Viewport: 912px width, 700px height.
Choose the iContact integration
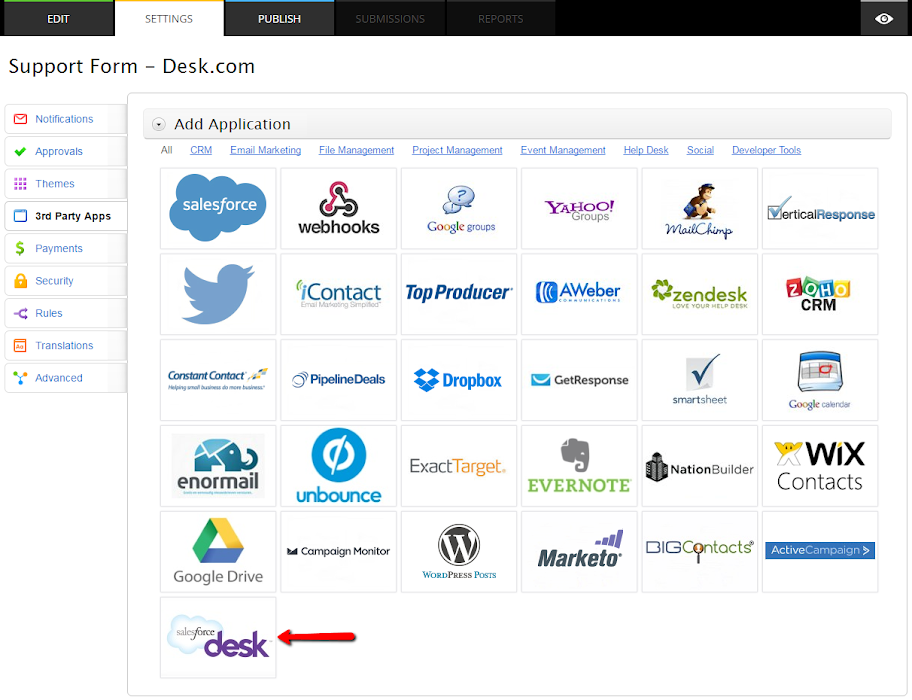(339, 294)
